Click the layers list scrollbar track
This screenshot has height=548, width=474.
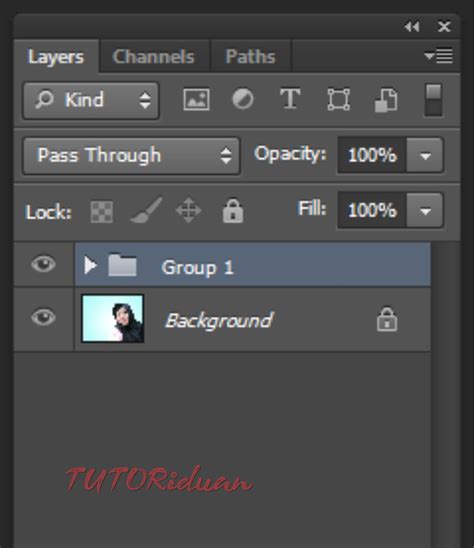(445, 395)
